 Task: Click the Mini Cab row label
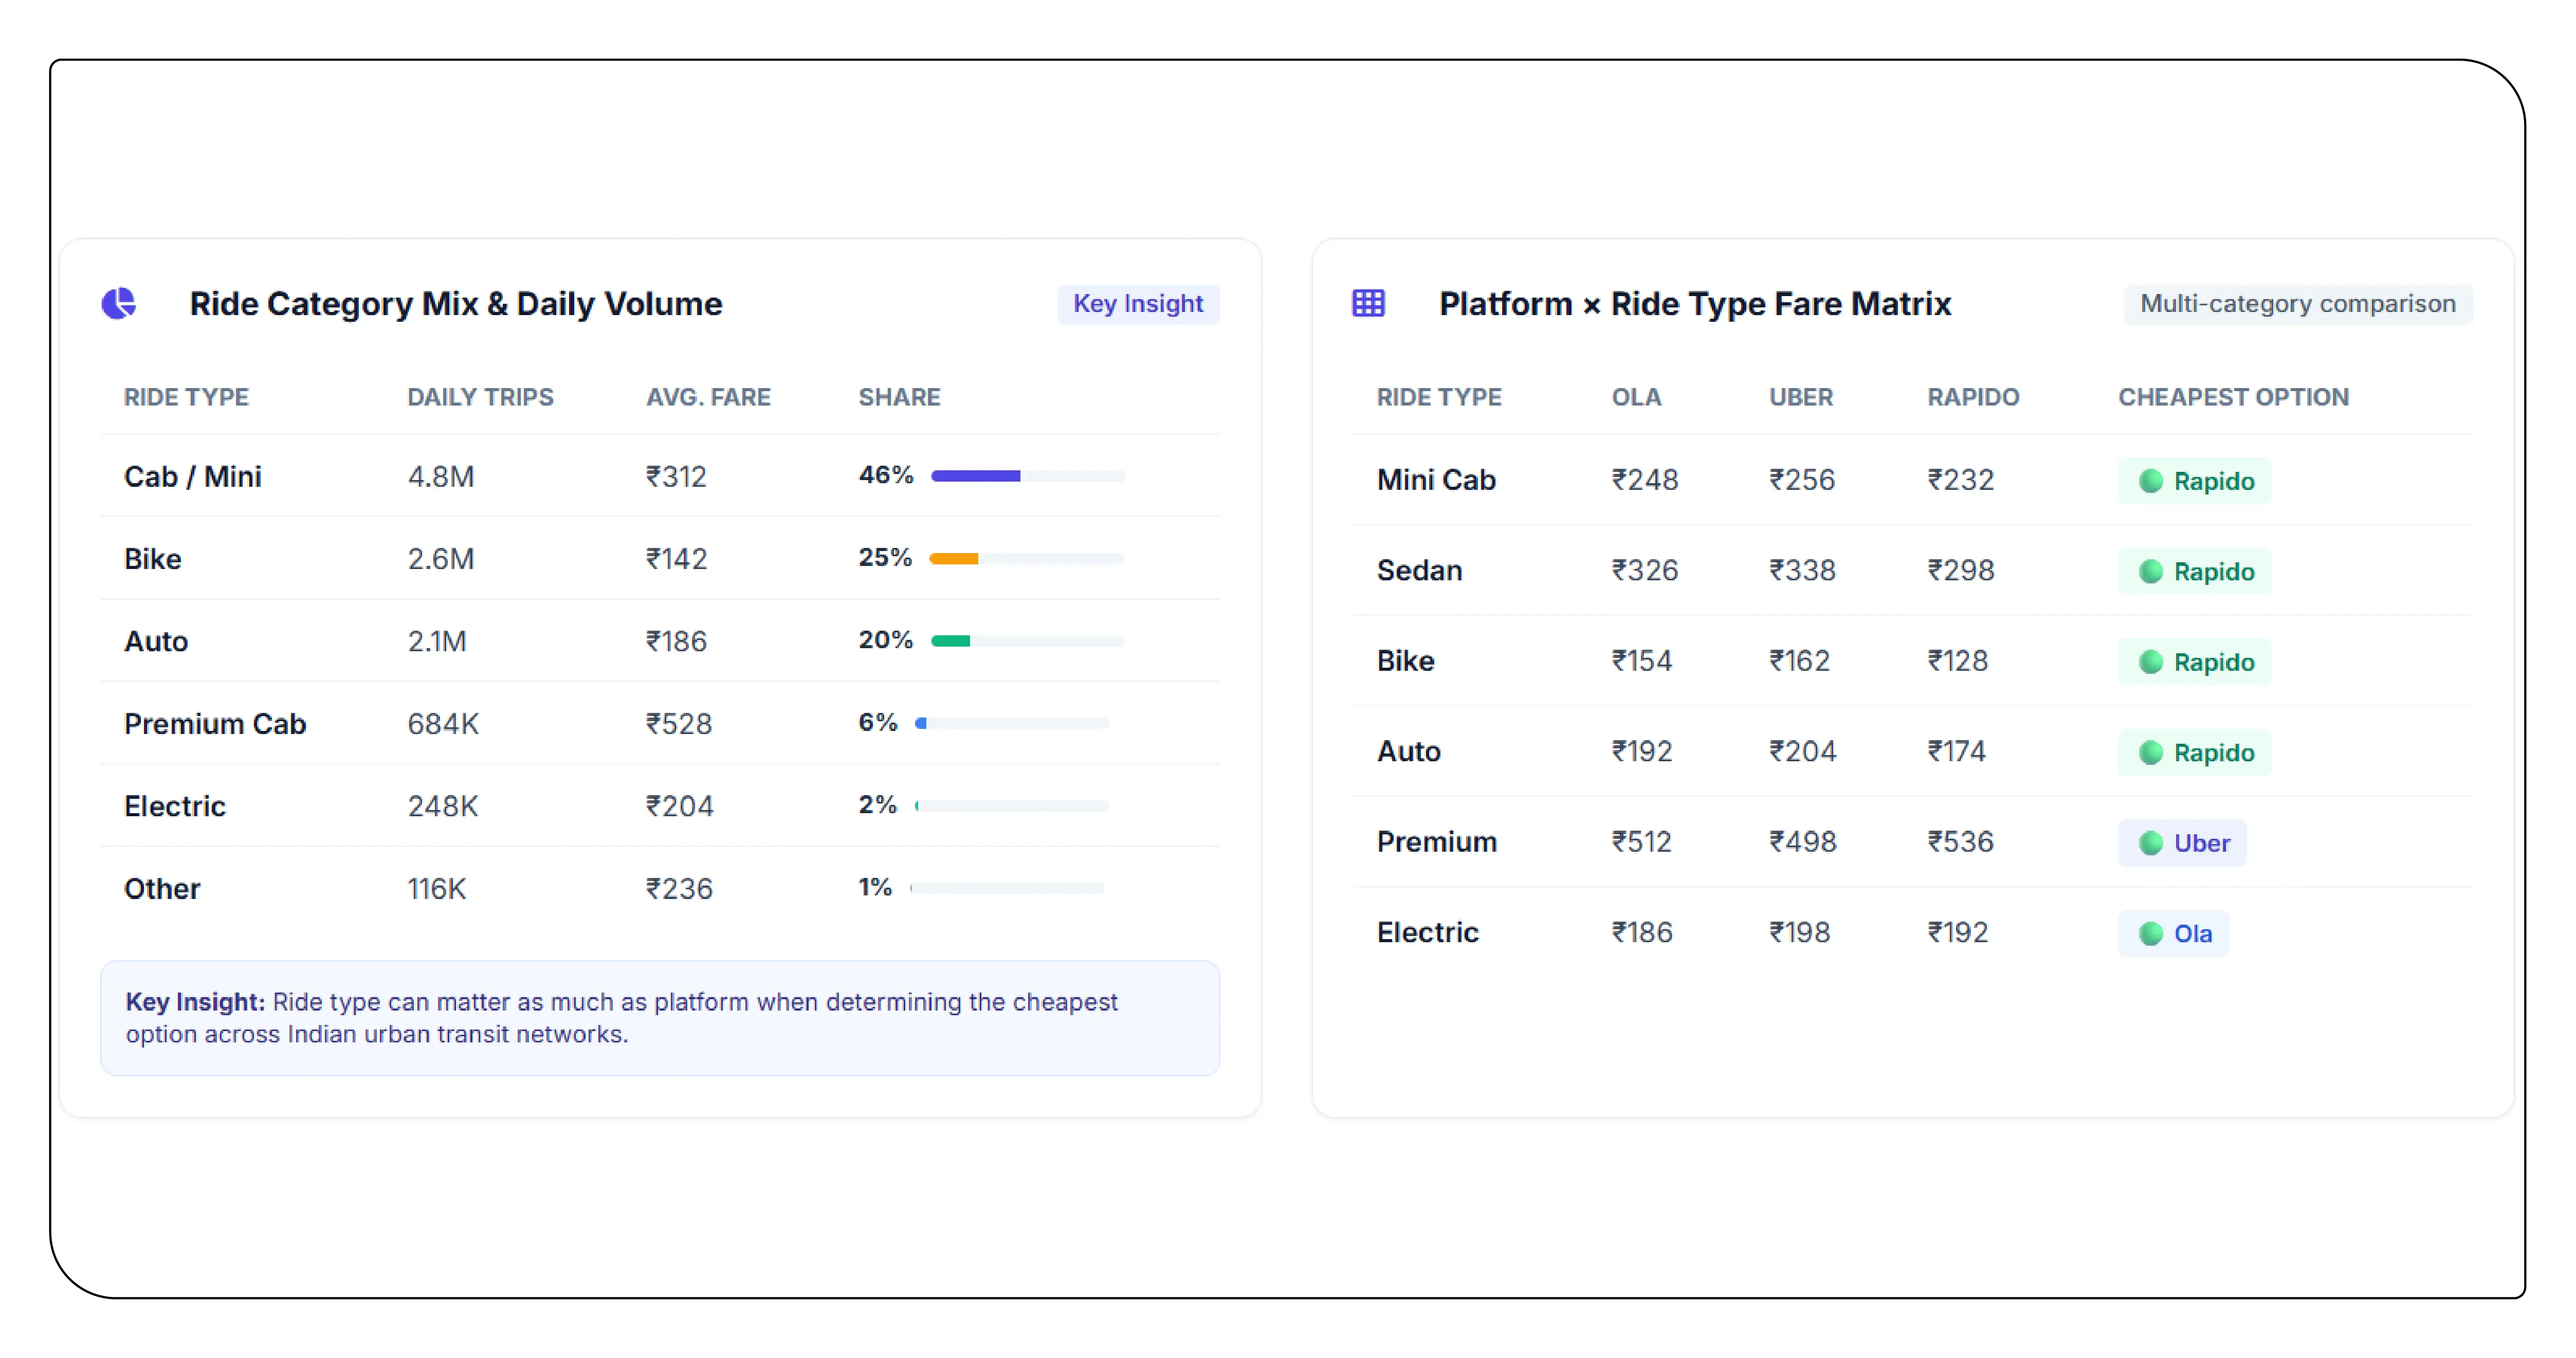coord(1436,480)
